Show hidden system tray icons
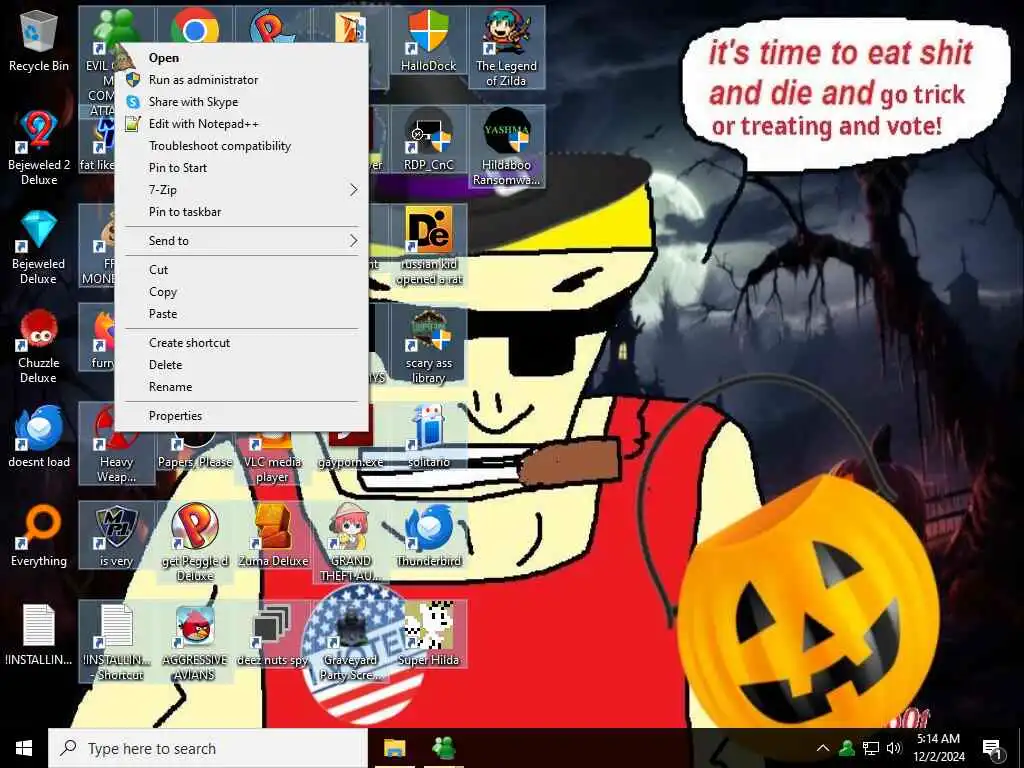 [x=823, y=748]
